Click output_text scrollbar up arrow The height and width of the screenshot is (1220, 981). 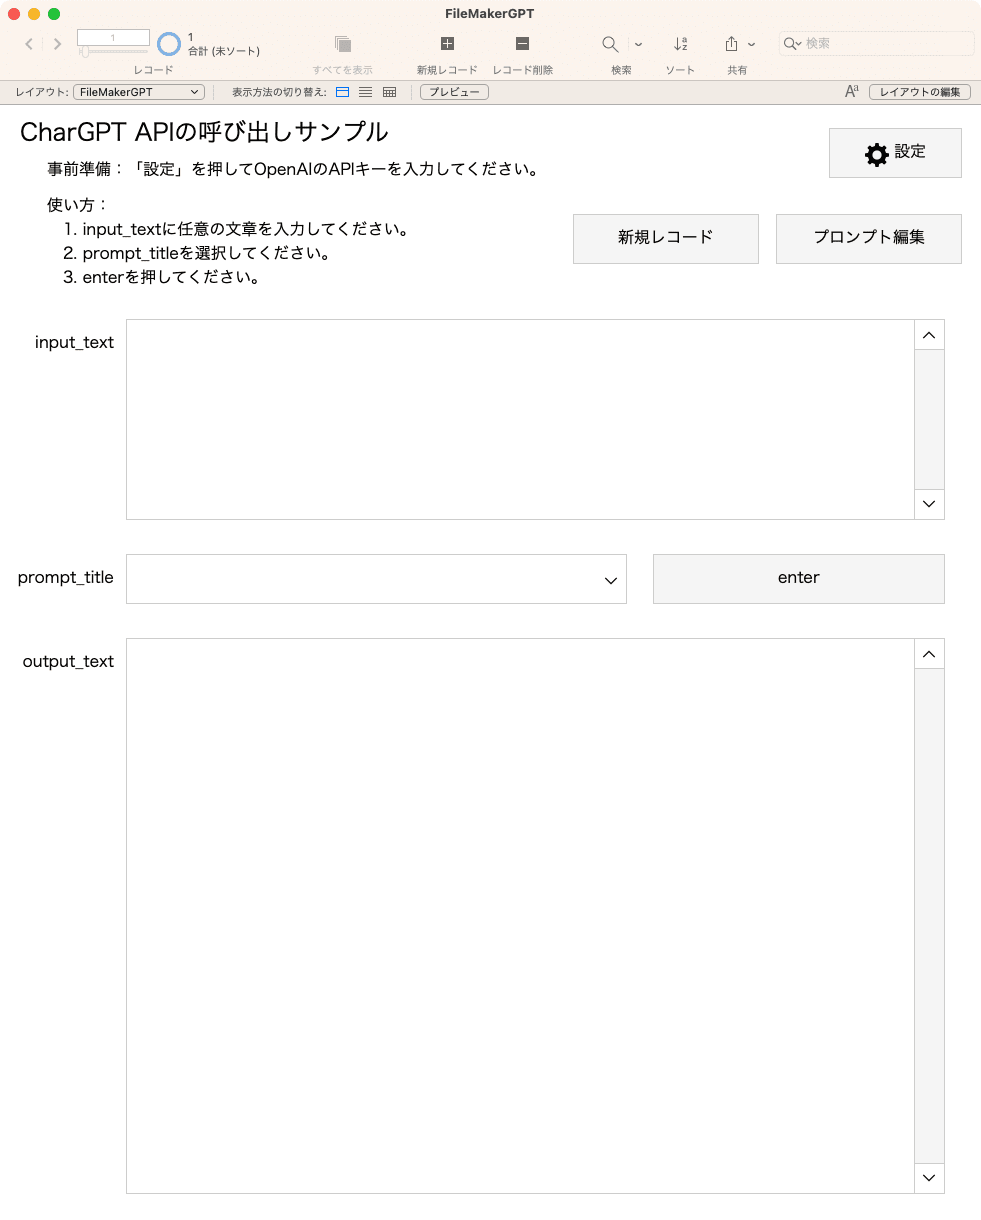click(x=929, y=654)
